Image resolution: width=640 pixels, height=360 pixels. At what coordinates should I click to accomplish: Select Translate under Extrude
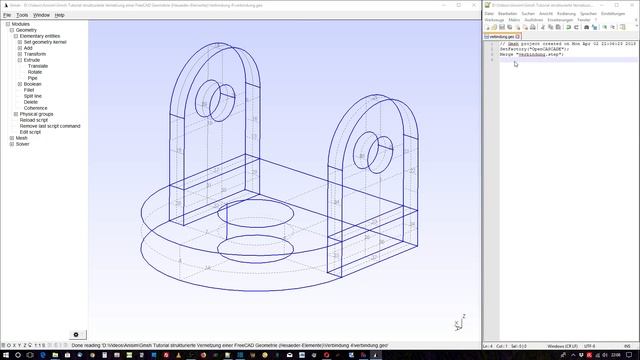[x=38, y=66]
